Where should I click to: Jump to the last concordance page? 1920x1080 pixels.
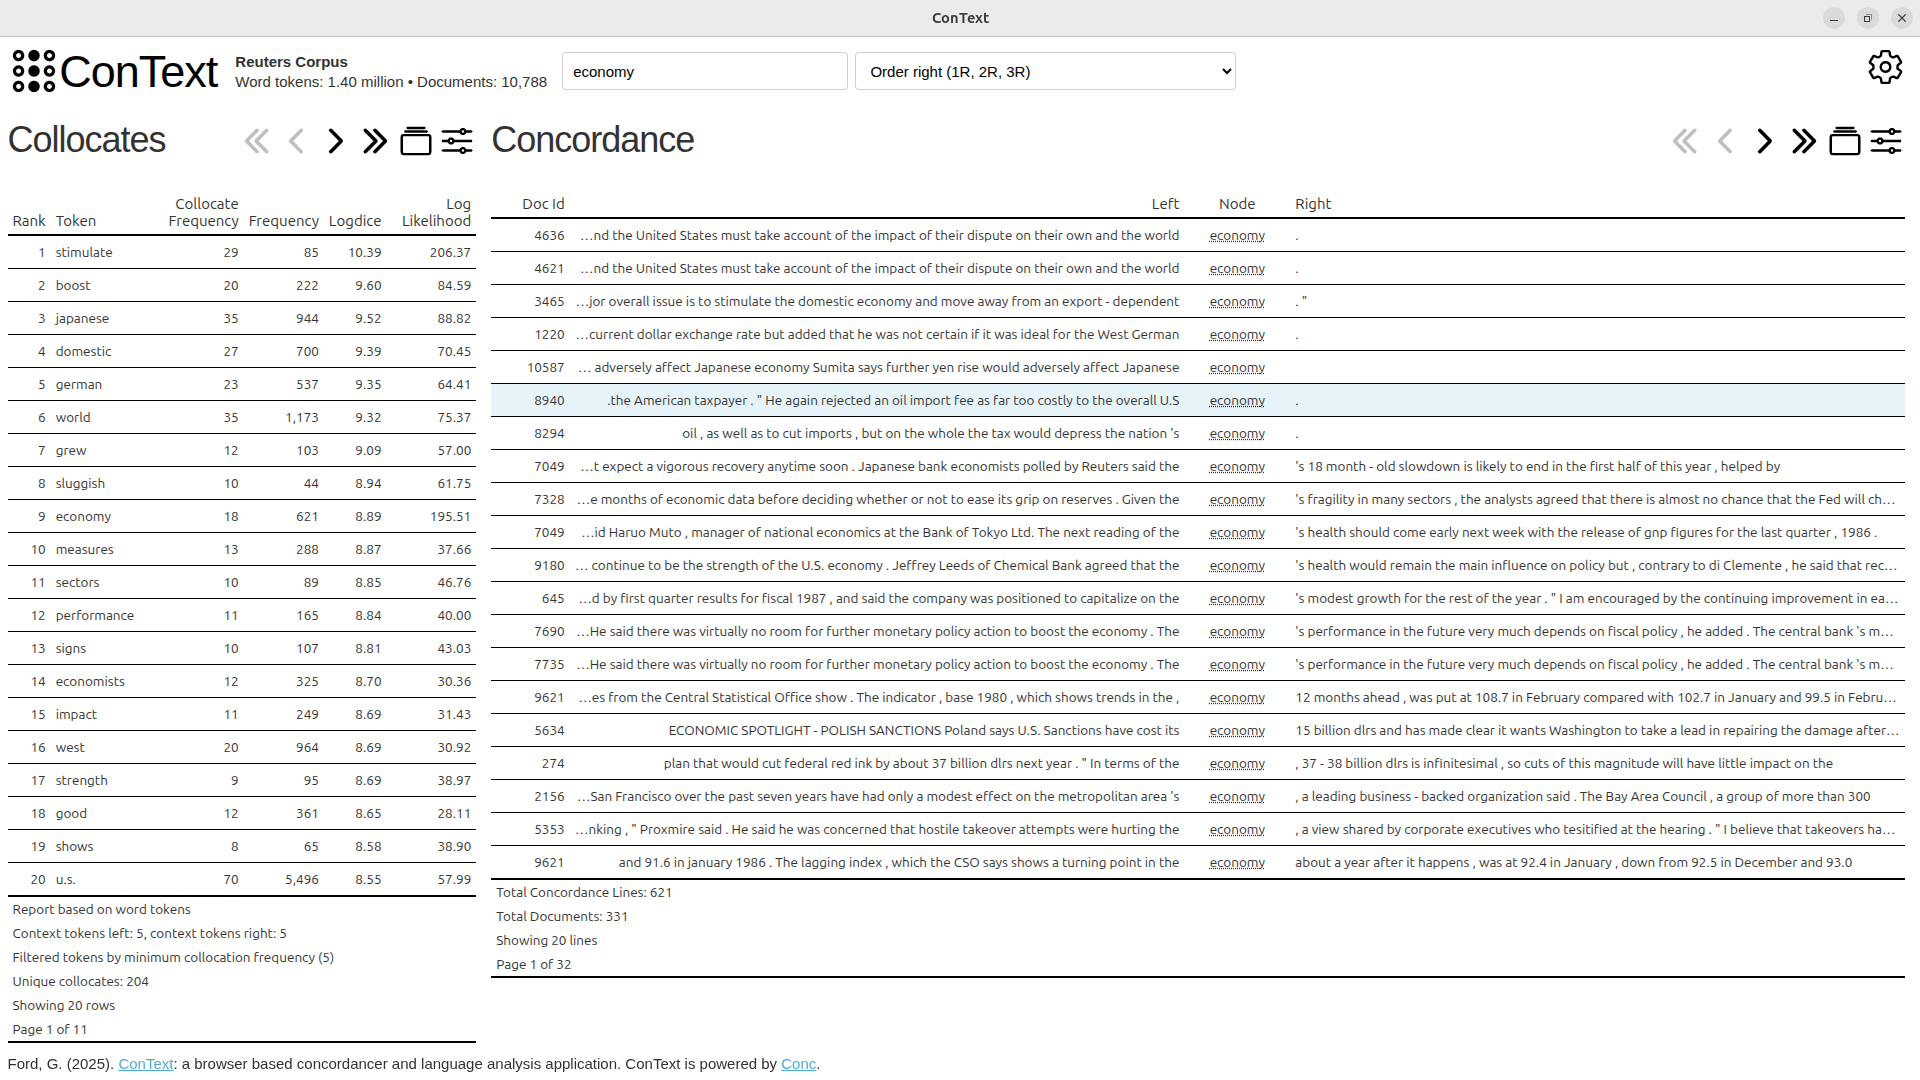click(x=1803, y=141)
